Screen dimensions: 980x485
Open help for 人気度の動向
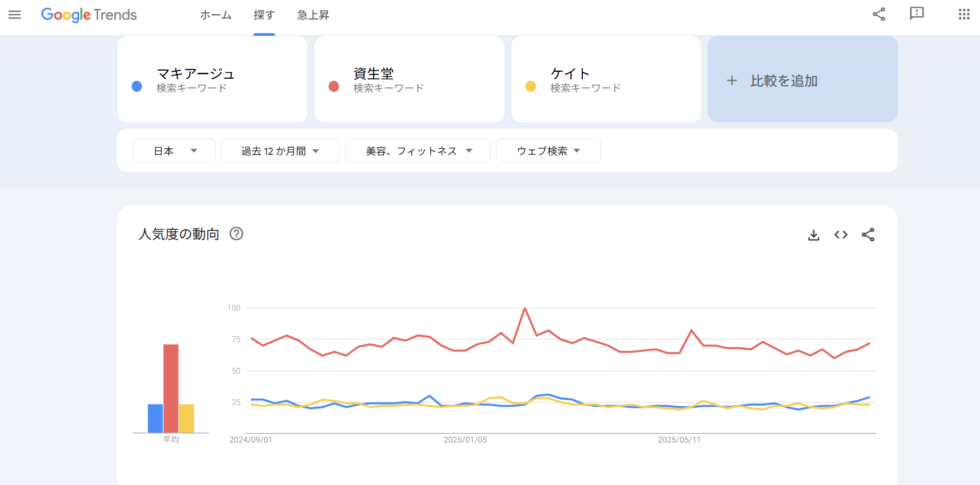[x=236, y=234]
